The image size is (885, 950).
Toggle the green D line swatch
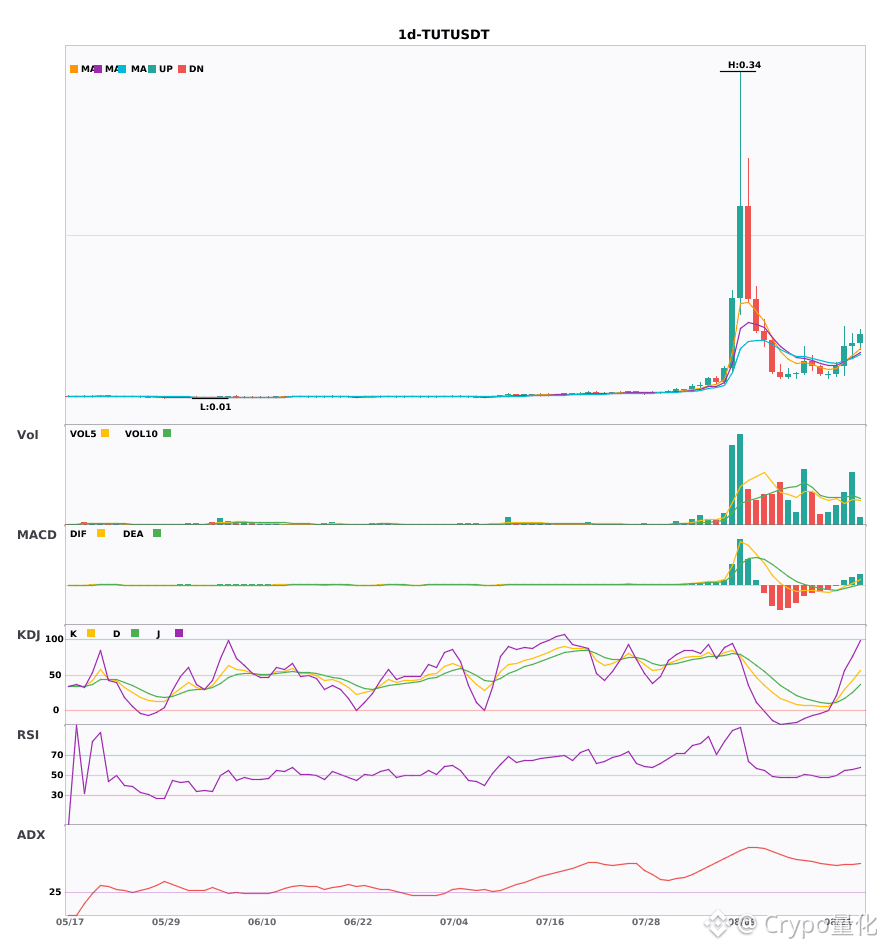pos(135,633)
